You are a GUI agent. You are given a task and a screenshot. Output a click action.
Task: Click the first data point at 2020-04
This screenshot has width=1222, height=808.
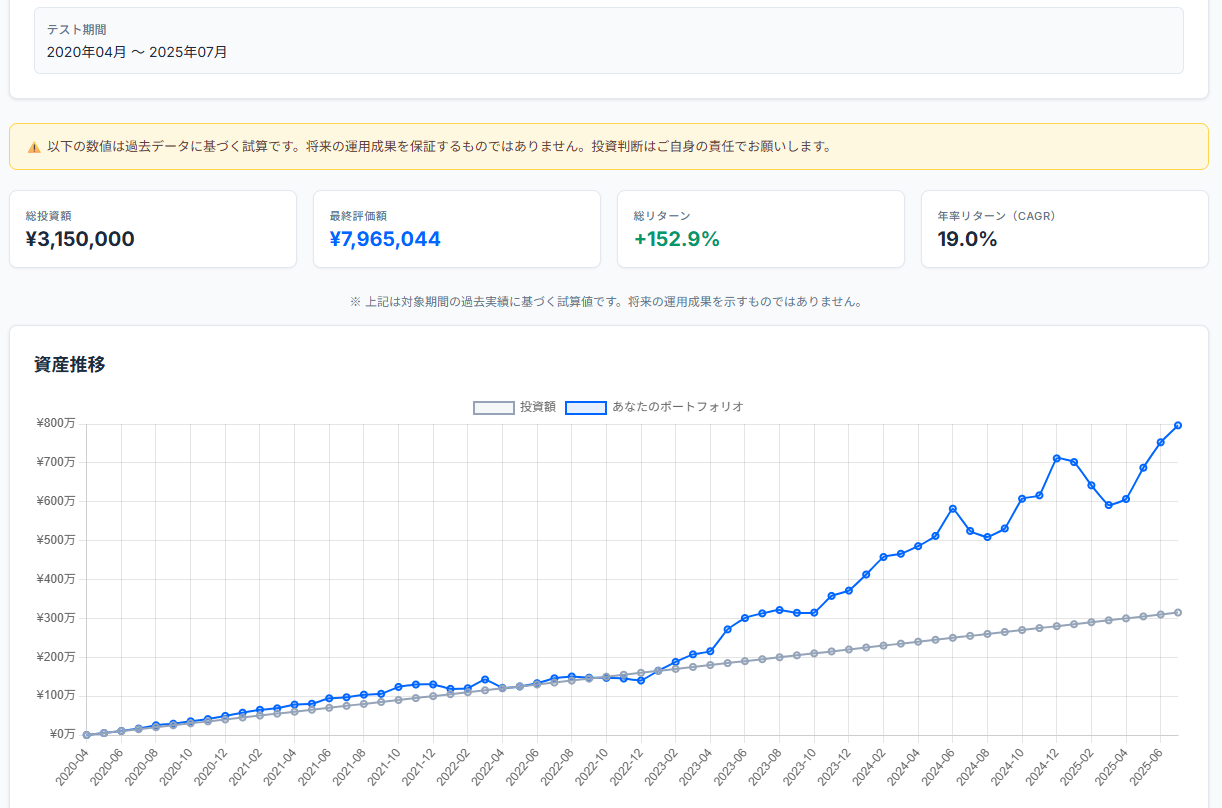[86, 734]
